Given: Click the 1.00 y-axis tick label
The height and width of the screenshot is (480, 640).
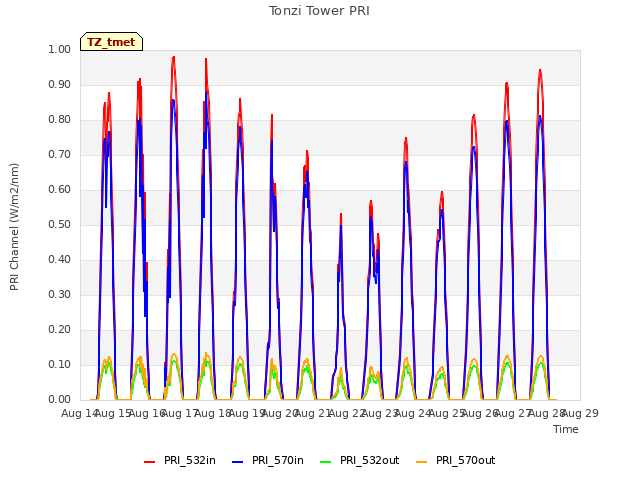Looking at the screenshot, I should pyautogui.click(x=60, y=49).
